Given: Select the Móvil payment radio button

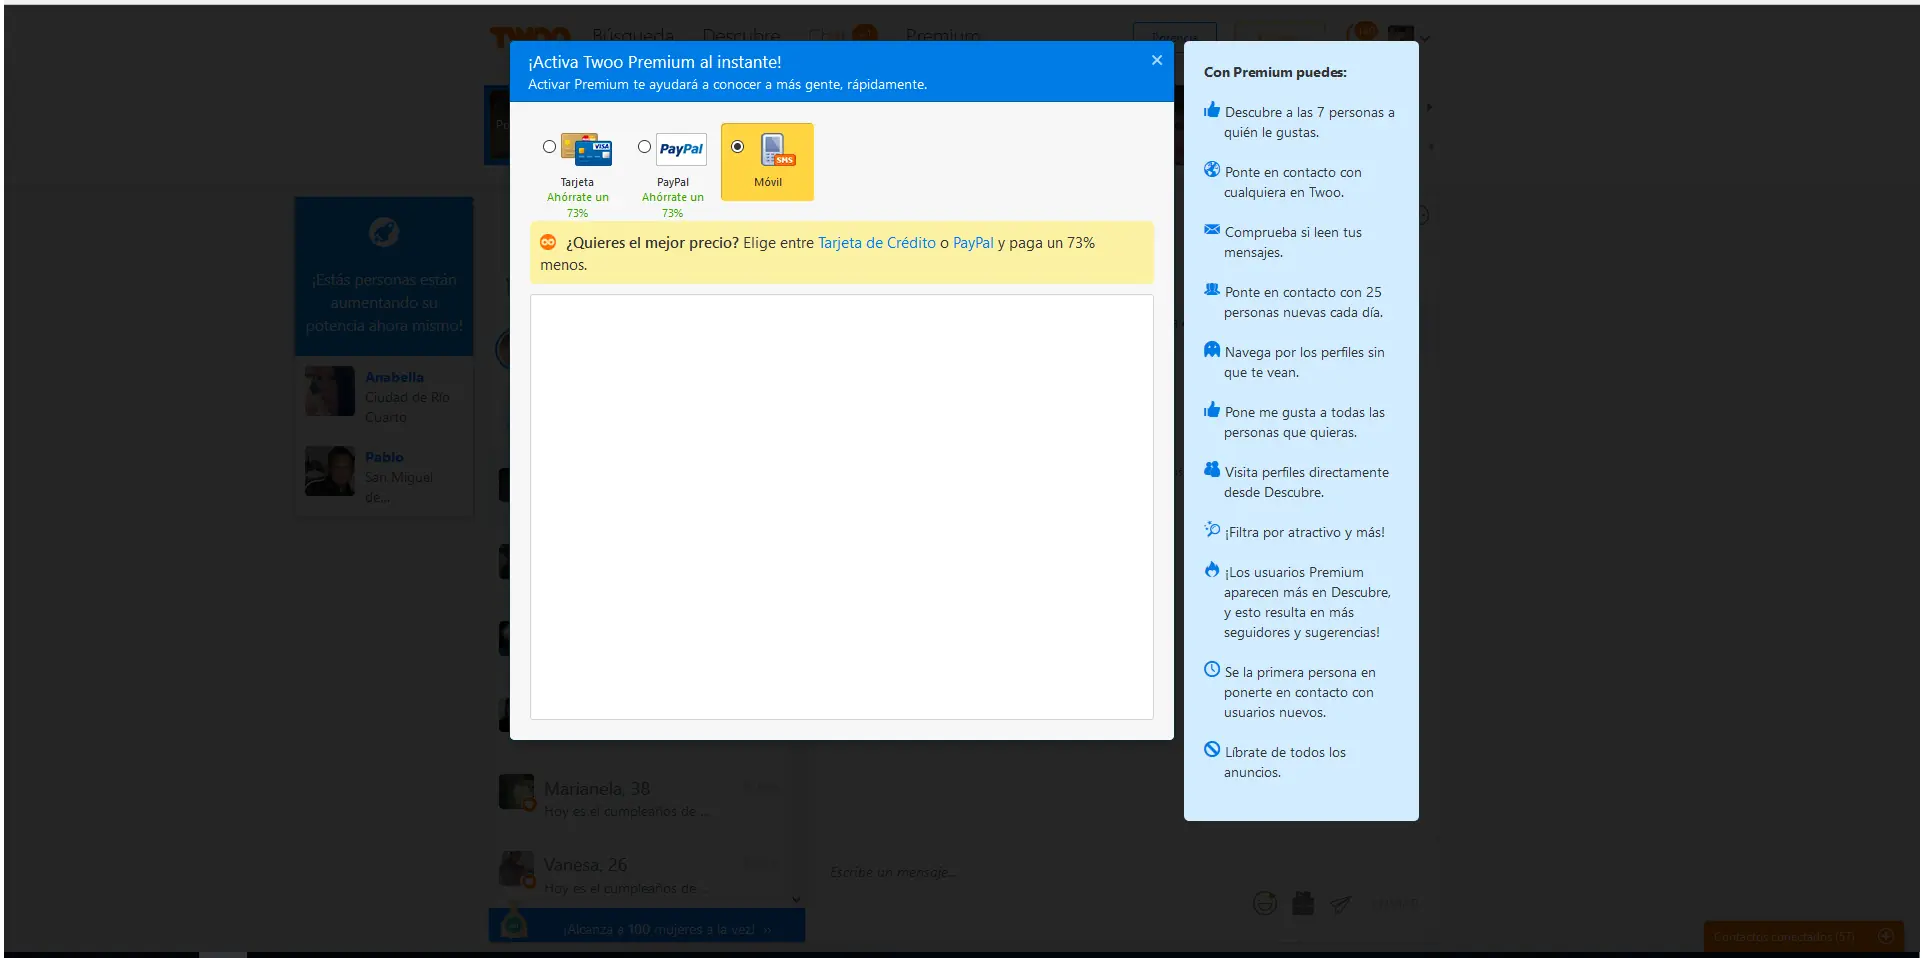Looking at the screenshot, I should click(x=737, y=147).
